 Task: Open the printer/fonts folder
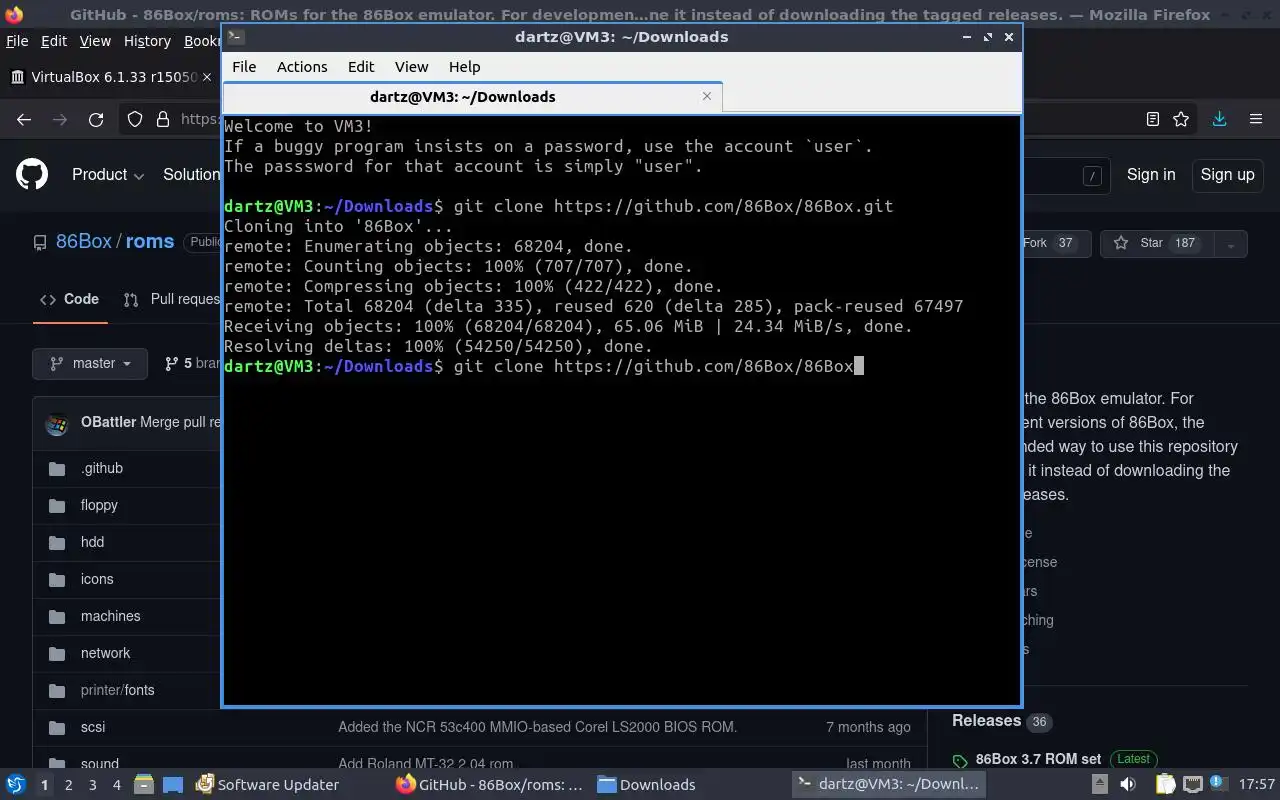[x=117, y=690]
